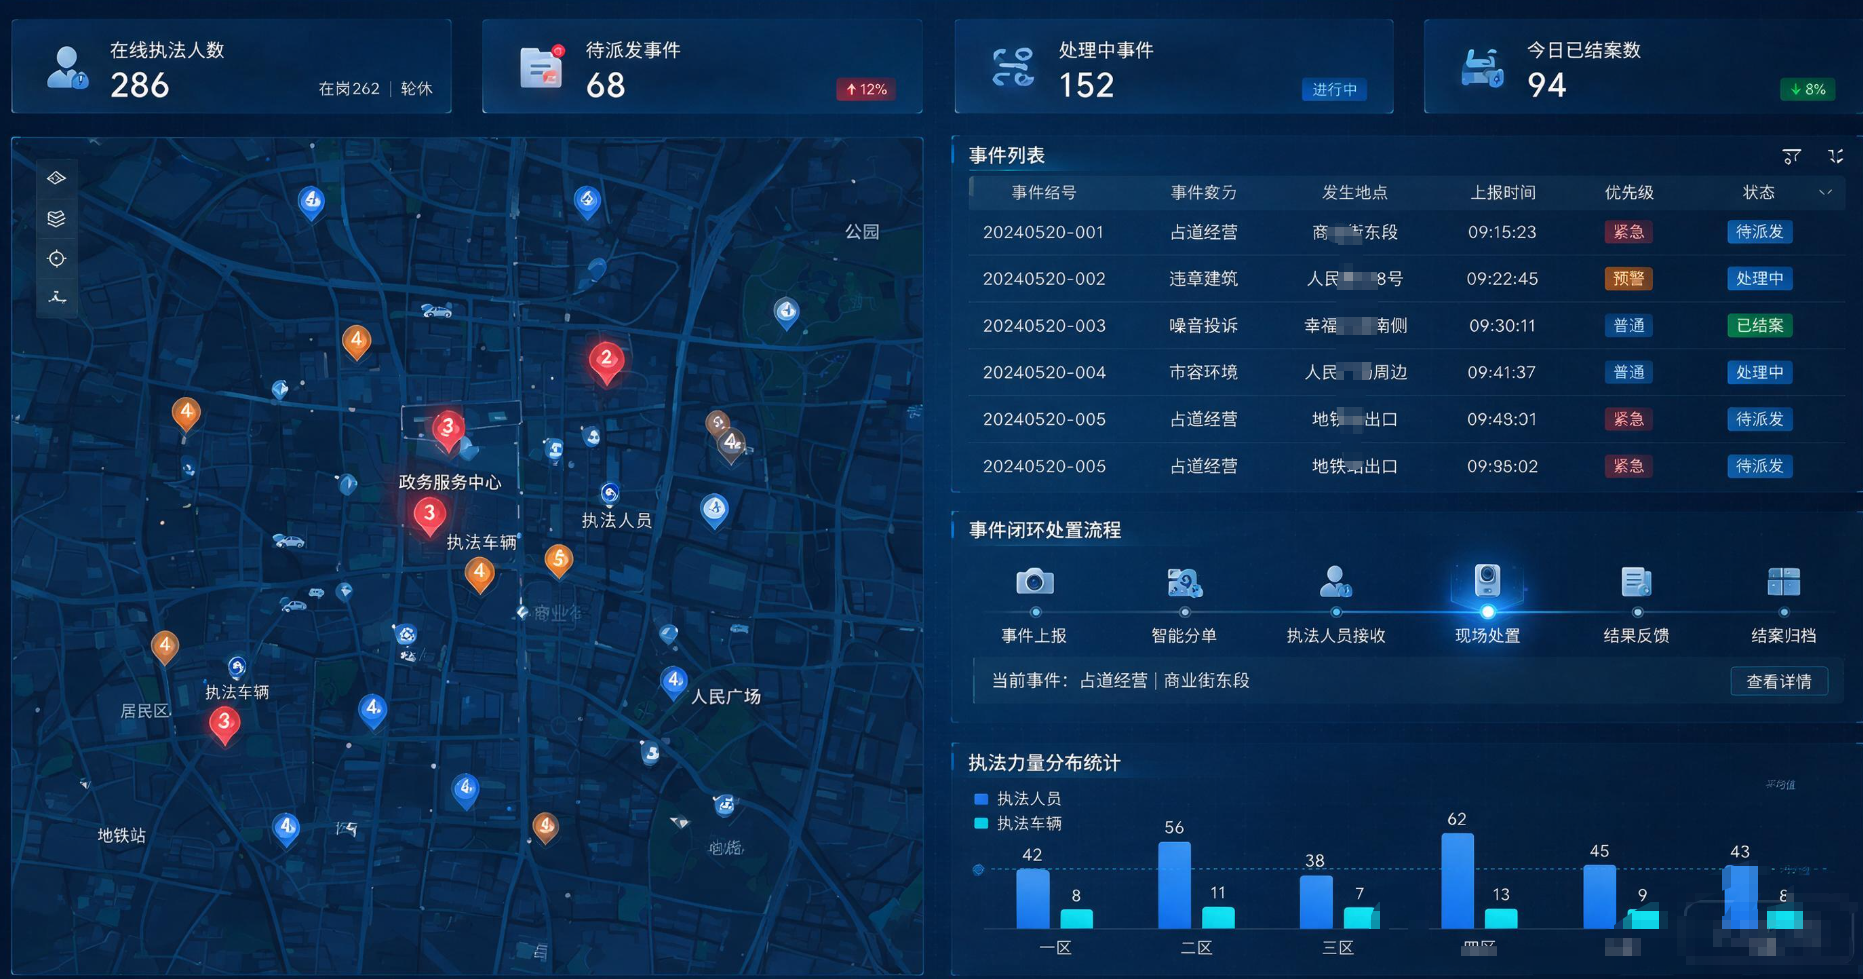Click the map locate crosshair icon
This screenshot has height=979, width=1863.
[x=56, y=258]
